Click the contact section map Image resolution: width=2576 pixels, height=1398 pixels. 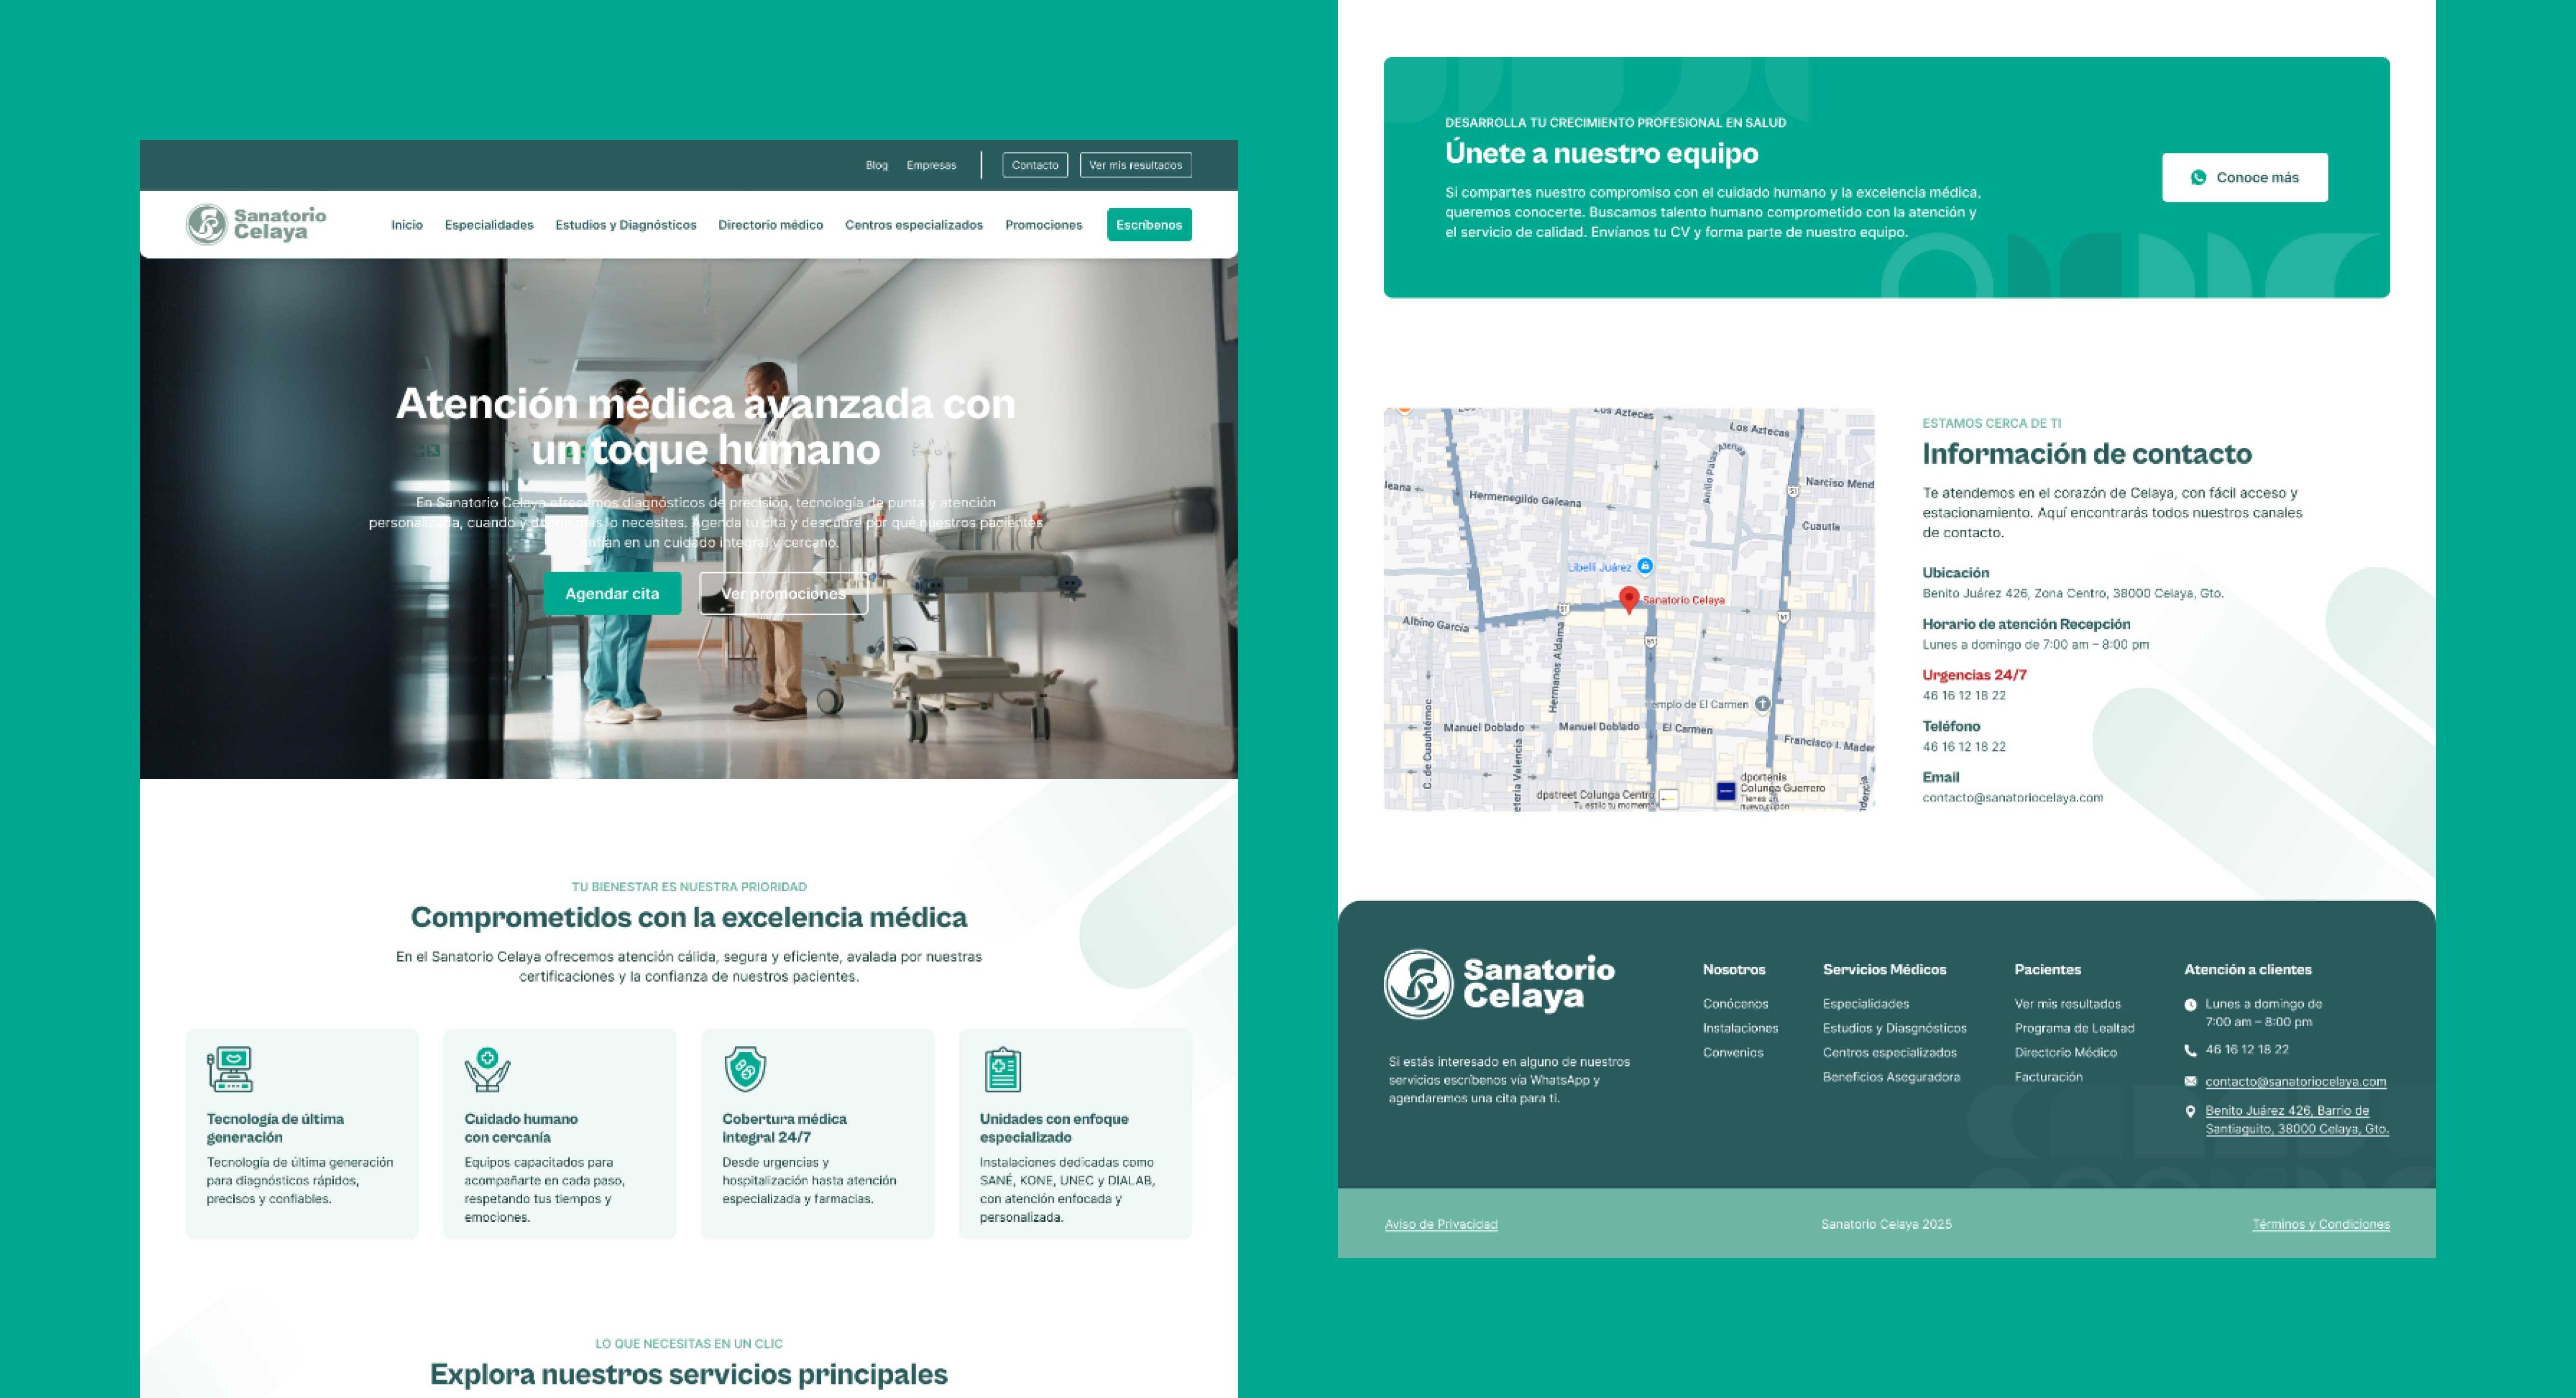[x=1629, y=609]
